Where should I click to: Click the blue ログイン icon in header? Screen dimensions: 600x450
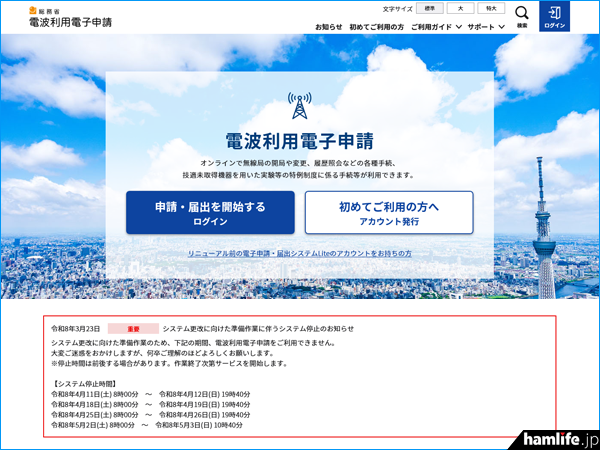click(554, 16)
